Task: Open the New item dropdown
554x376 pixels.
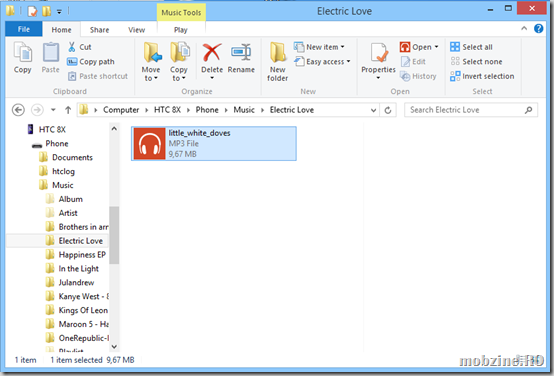Action: tap(319, 47)
